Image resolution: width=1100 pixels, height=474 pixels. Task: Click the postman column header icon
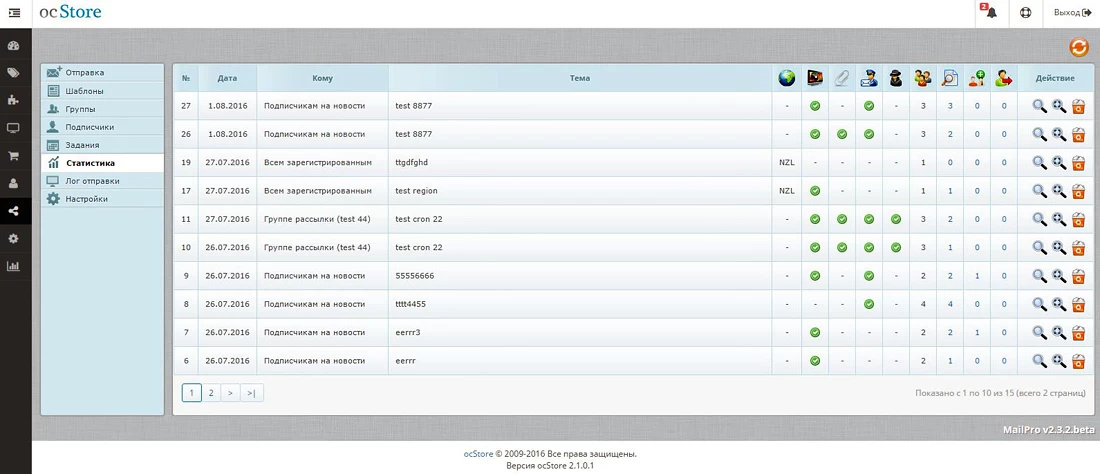click(868, 79)
